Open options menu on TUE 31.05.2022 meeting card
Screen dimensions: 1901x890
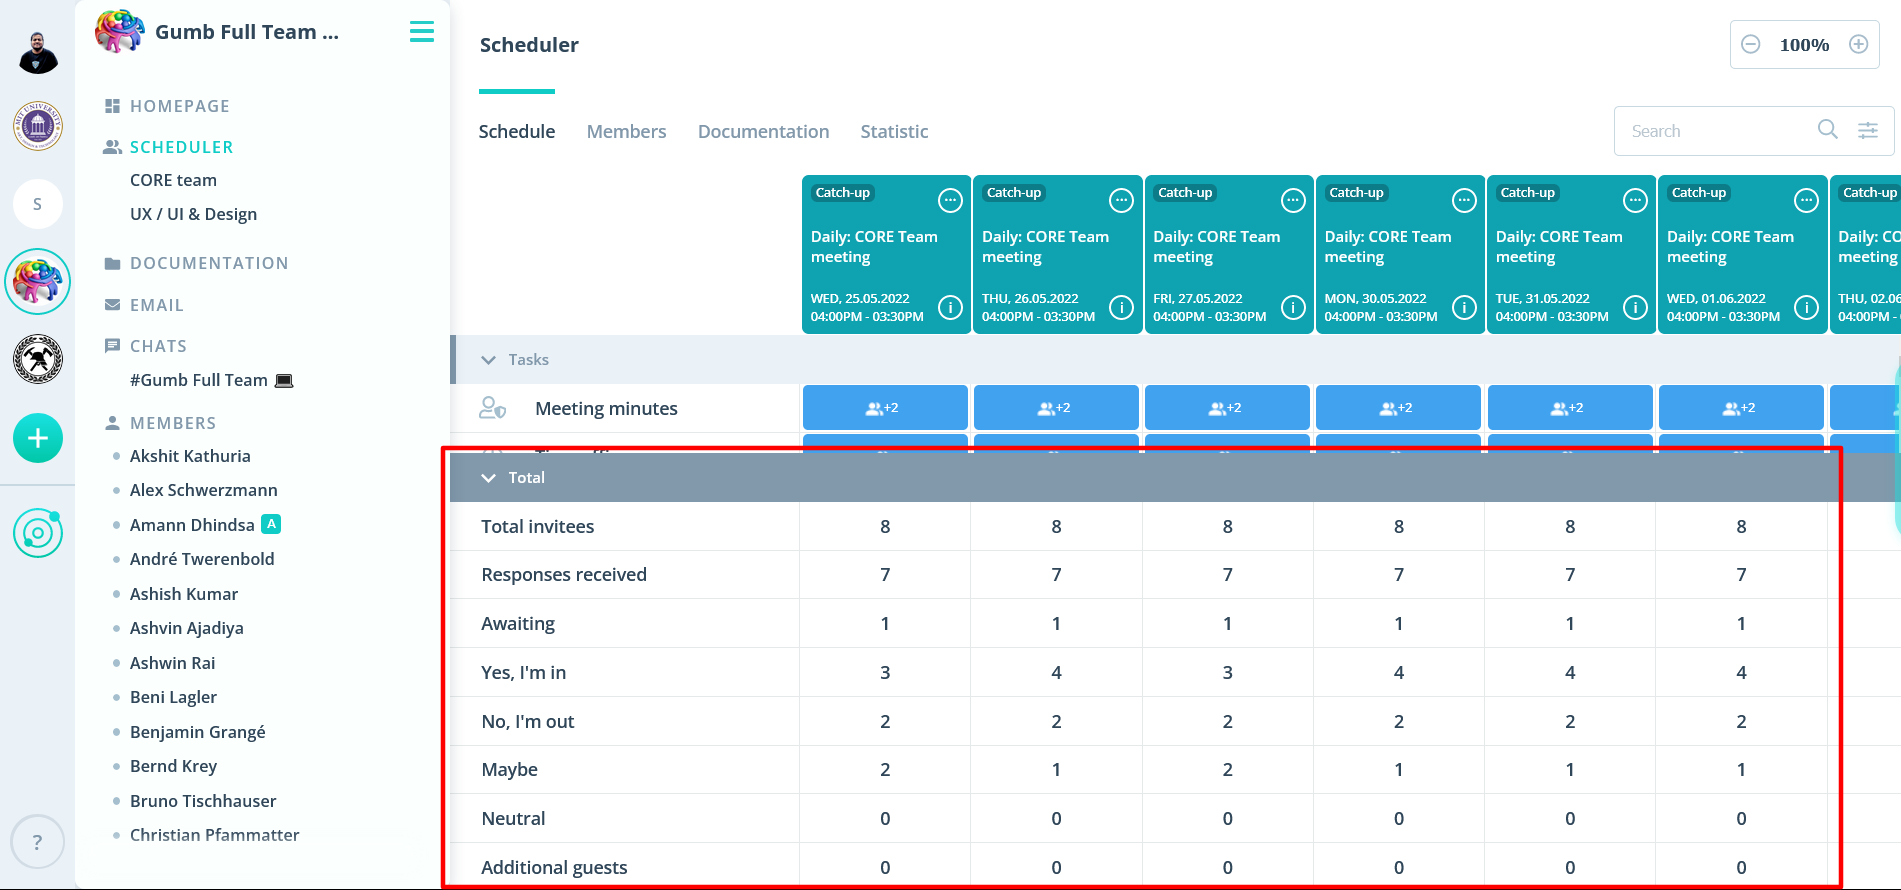tap(1635, 201)
